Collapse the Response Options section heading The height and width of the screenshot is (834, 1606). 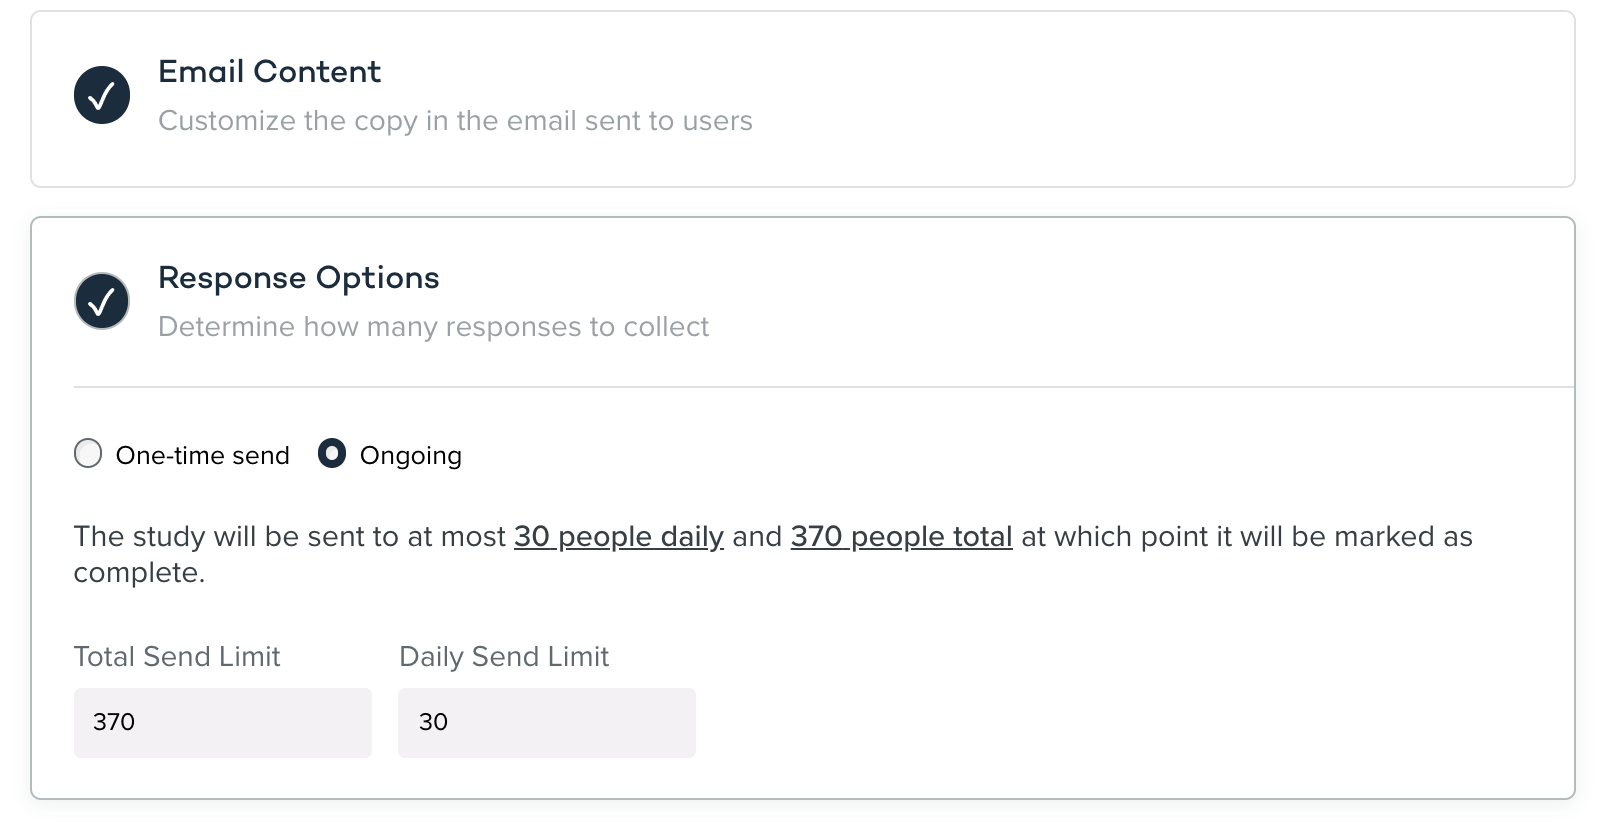tap(298, 278)
